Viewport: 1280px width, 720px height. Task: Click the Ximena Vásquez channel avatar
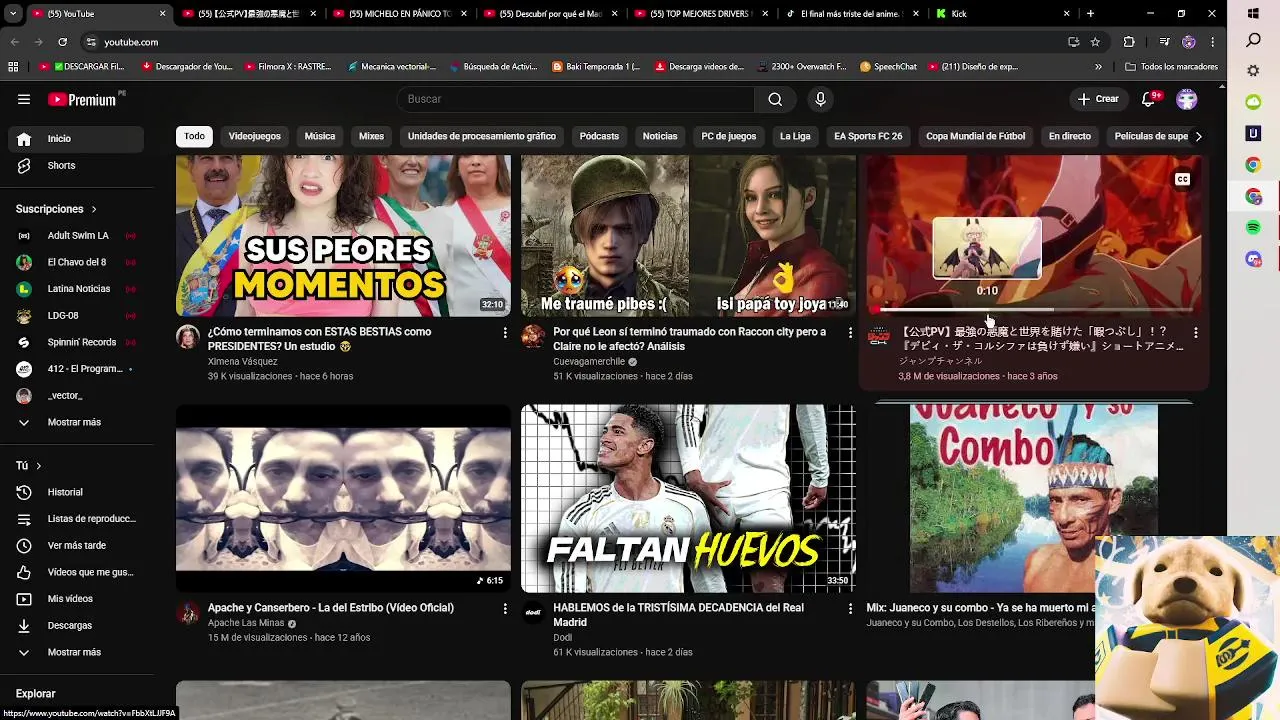coord(188,337)
